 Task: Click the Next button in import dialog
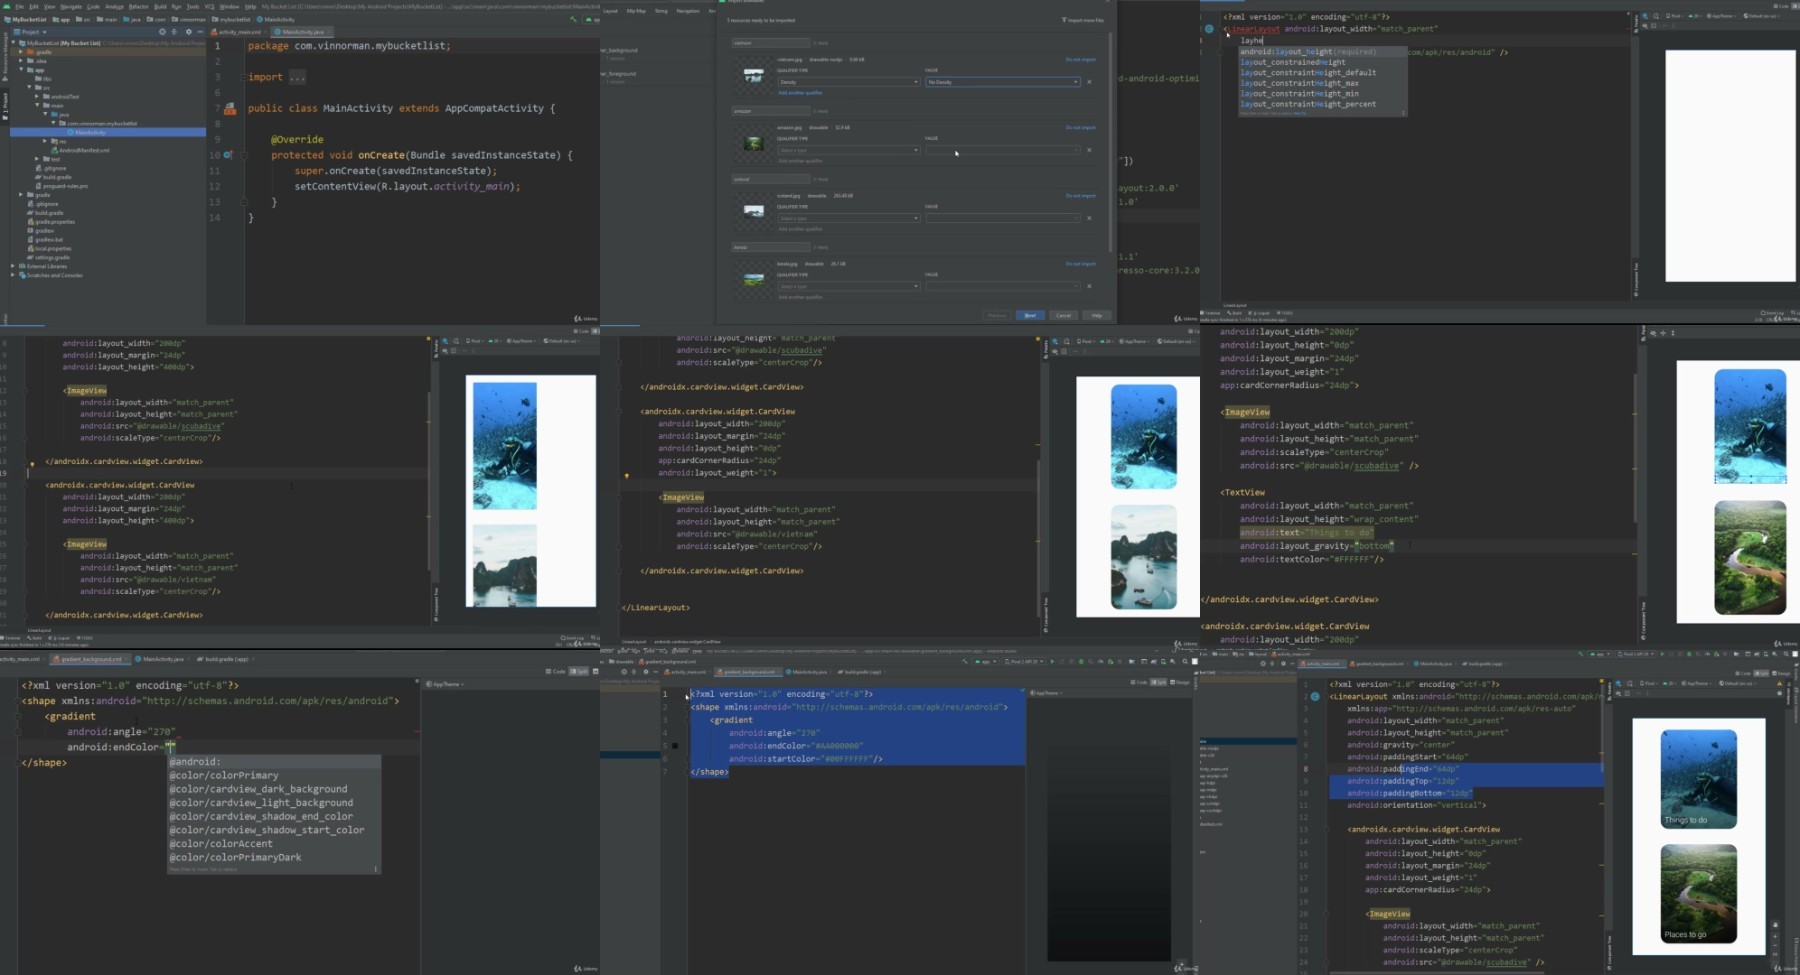pos(1029,315)
